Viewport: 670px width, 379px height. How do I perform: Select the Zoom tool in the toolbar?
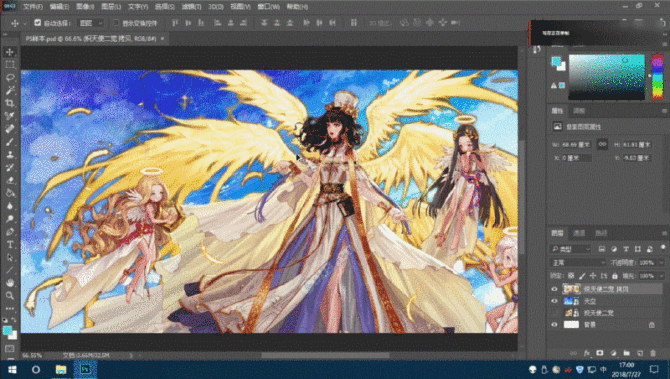pyautogui.click(x=10, y=295)
